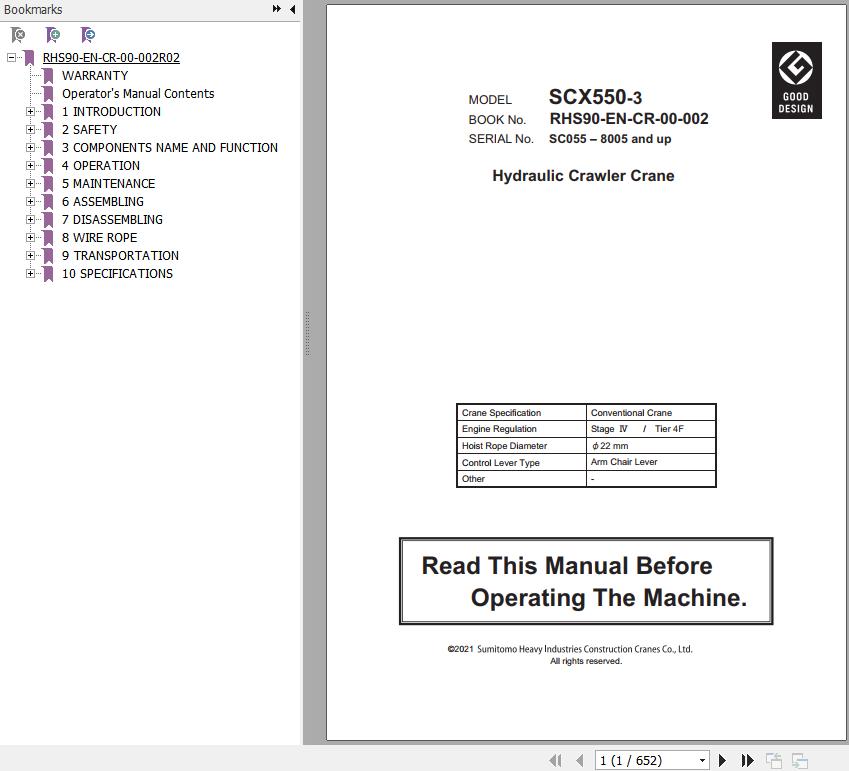The image size is (849, 771).
Task: Click serial text SC055 – 8005 and up
Action: pos(610,139)
